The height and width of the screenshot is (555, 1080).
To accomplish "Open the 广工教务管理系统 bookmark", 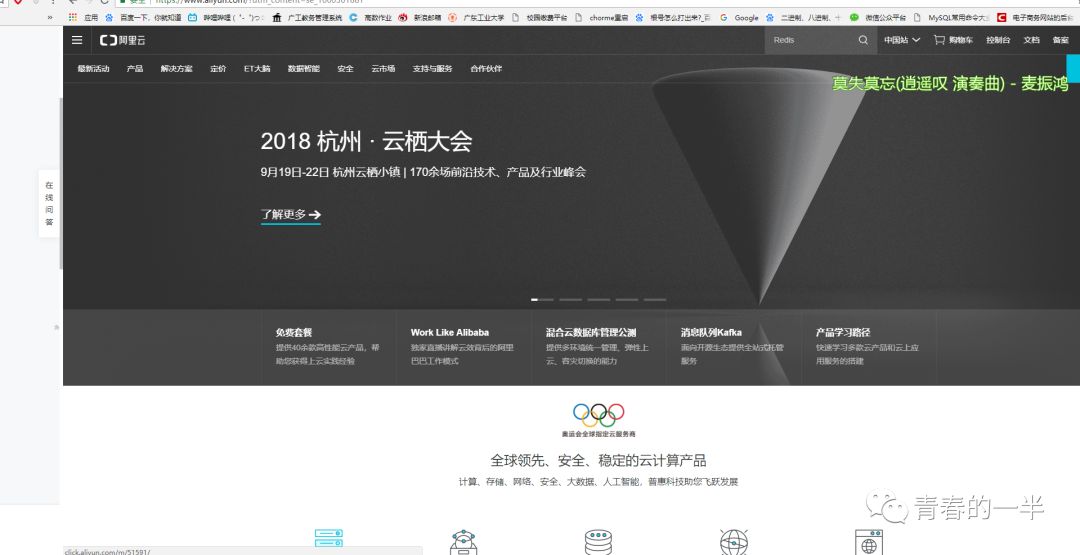I will (x=307, y=17).
